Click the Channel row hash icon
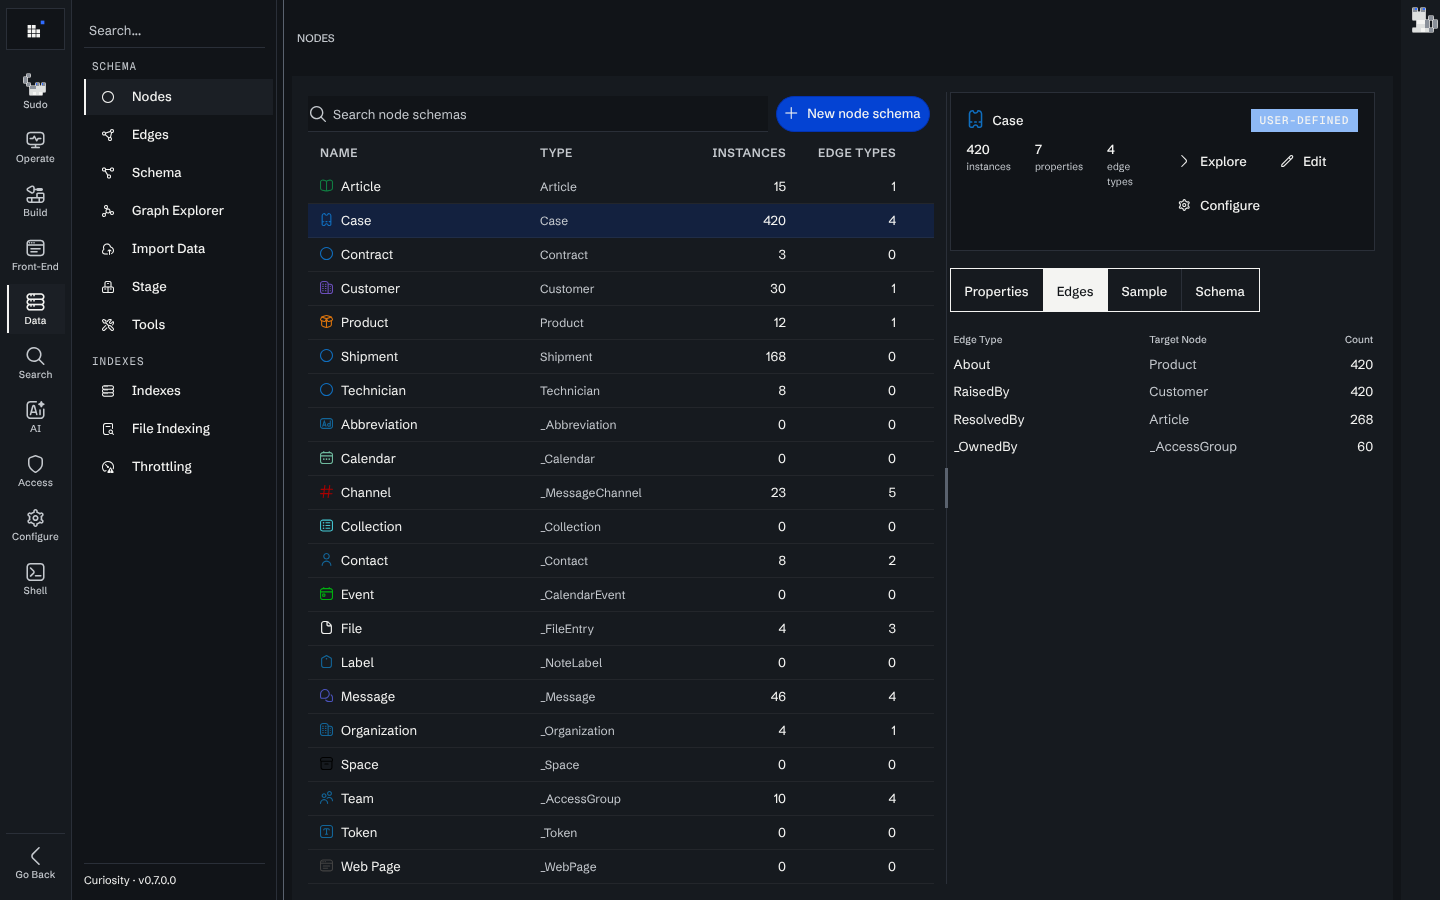 (x=326, y=492)
